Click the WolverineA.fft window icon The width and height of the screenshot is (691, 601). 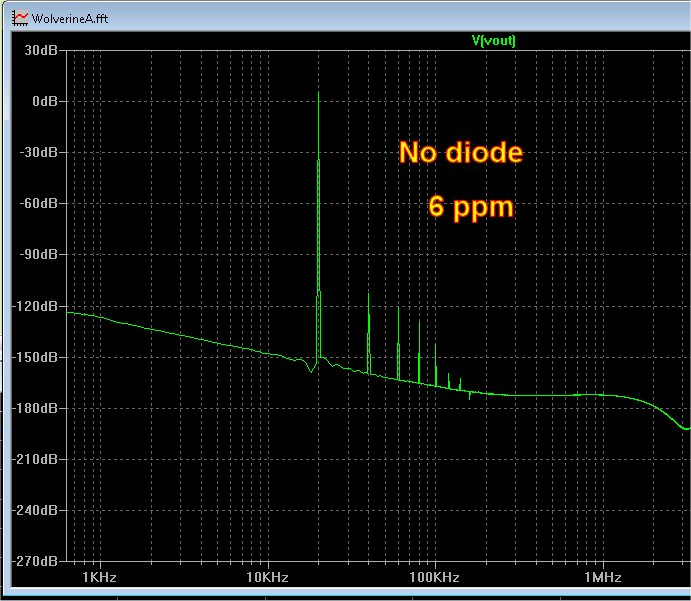click(20, 18)
